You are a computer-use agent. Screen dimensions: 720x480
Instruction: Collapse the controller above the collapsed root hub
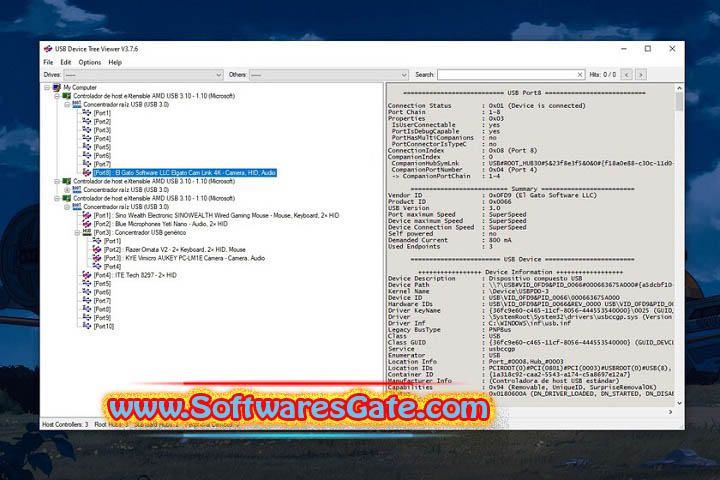[x=57, y=181]
